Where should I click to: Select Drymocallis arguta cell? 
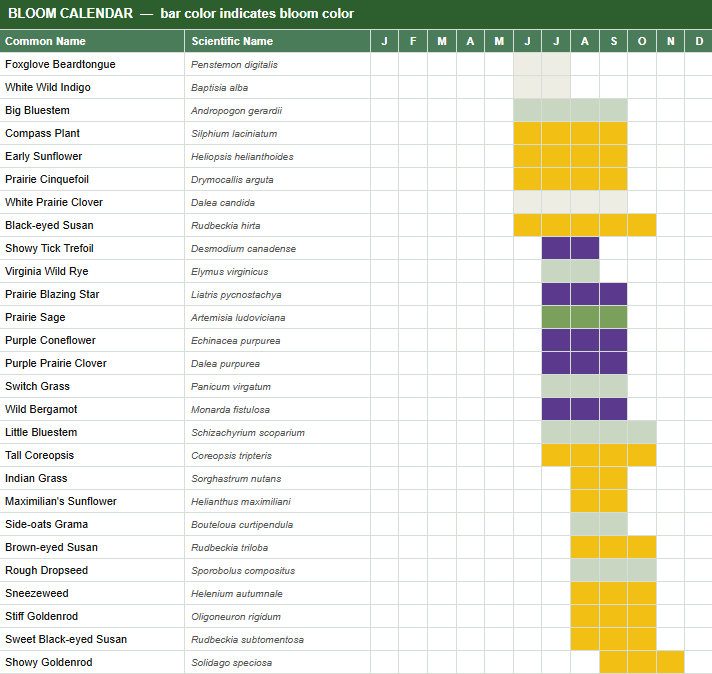point(277,179)
